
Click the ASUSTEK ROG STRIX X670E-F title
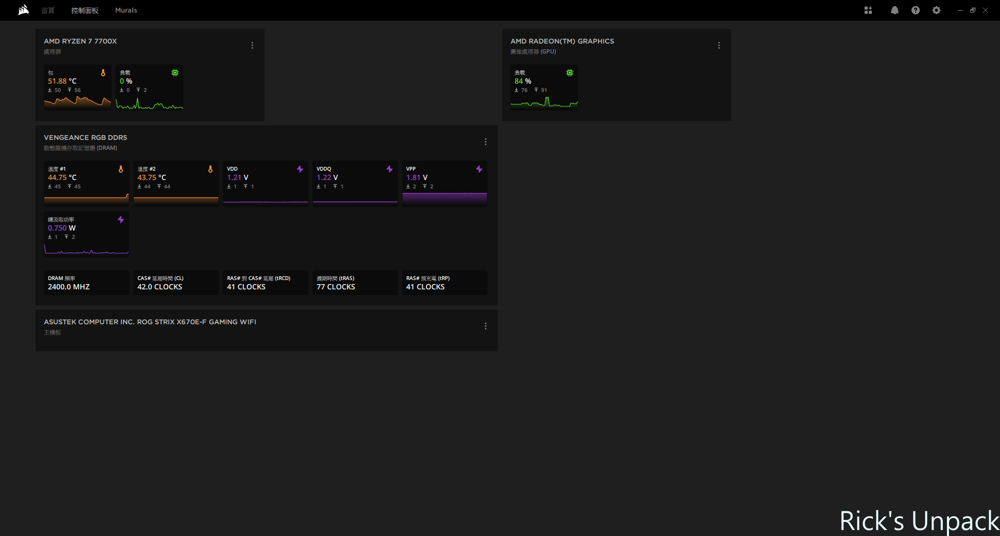(x=150, y=322)
